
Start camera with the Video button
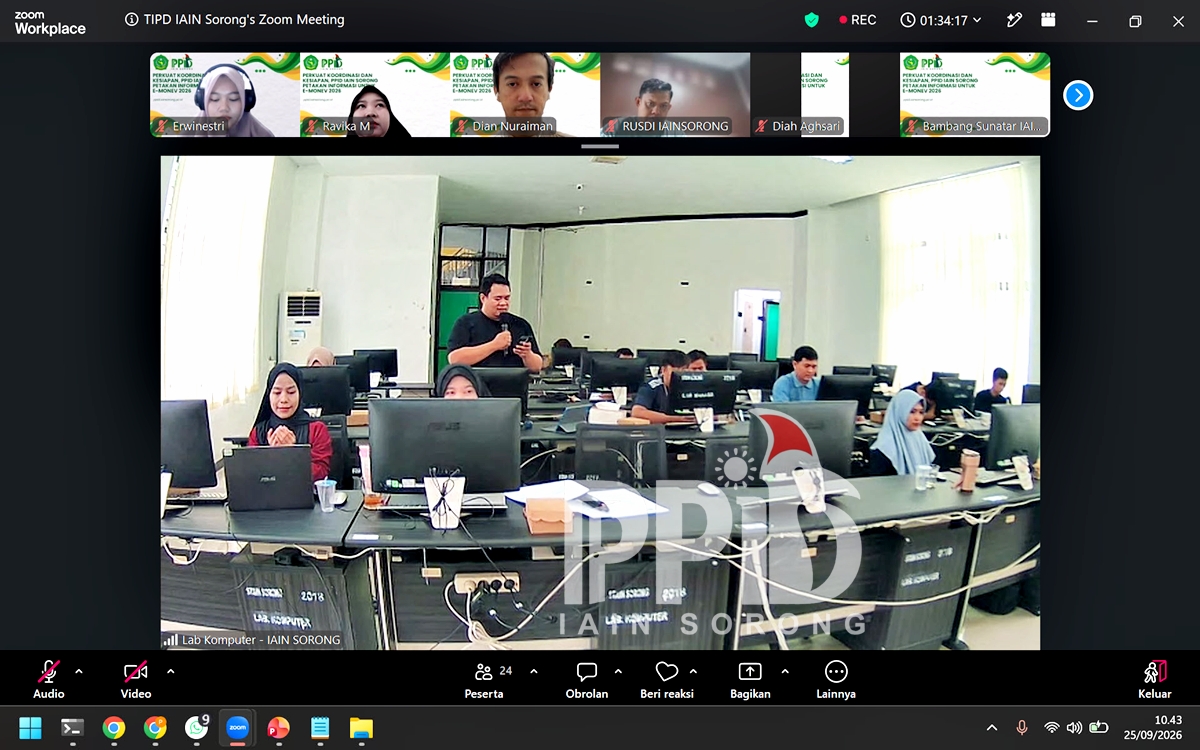[x=136, y=679]
